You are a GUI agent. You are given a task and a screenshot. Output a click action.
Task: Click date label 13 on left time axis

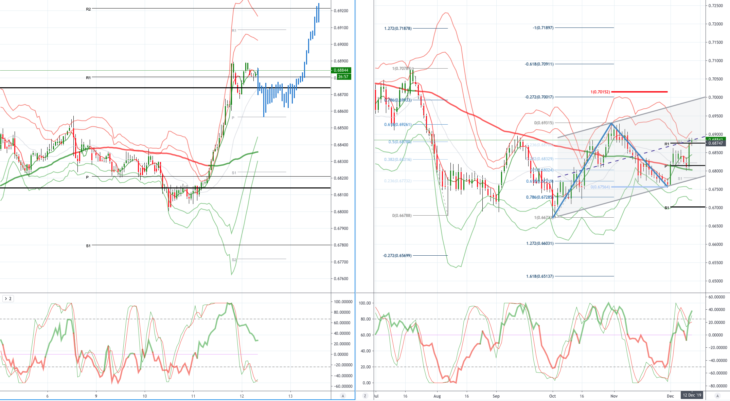291,396
